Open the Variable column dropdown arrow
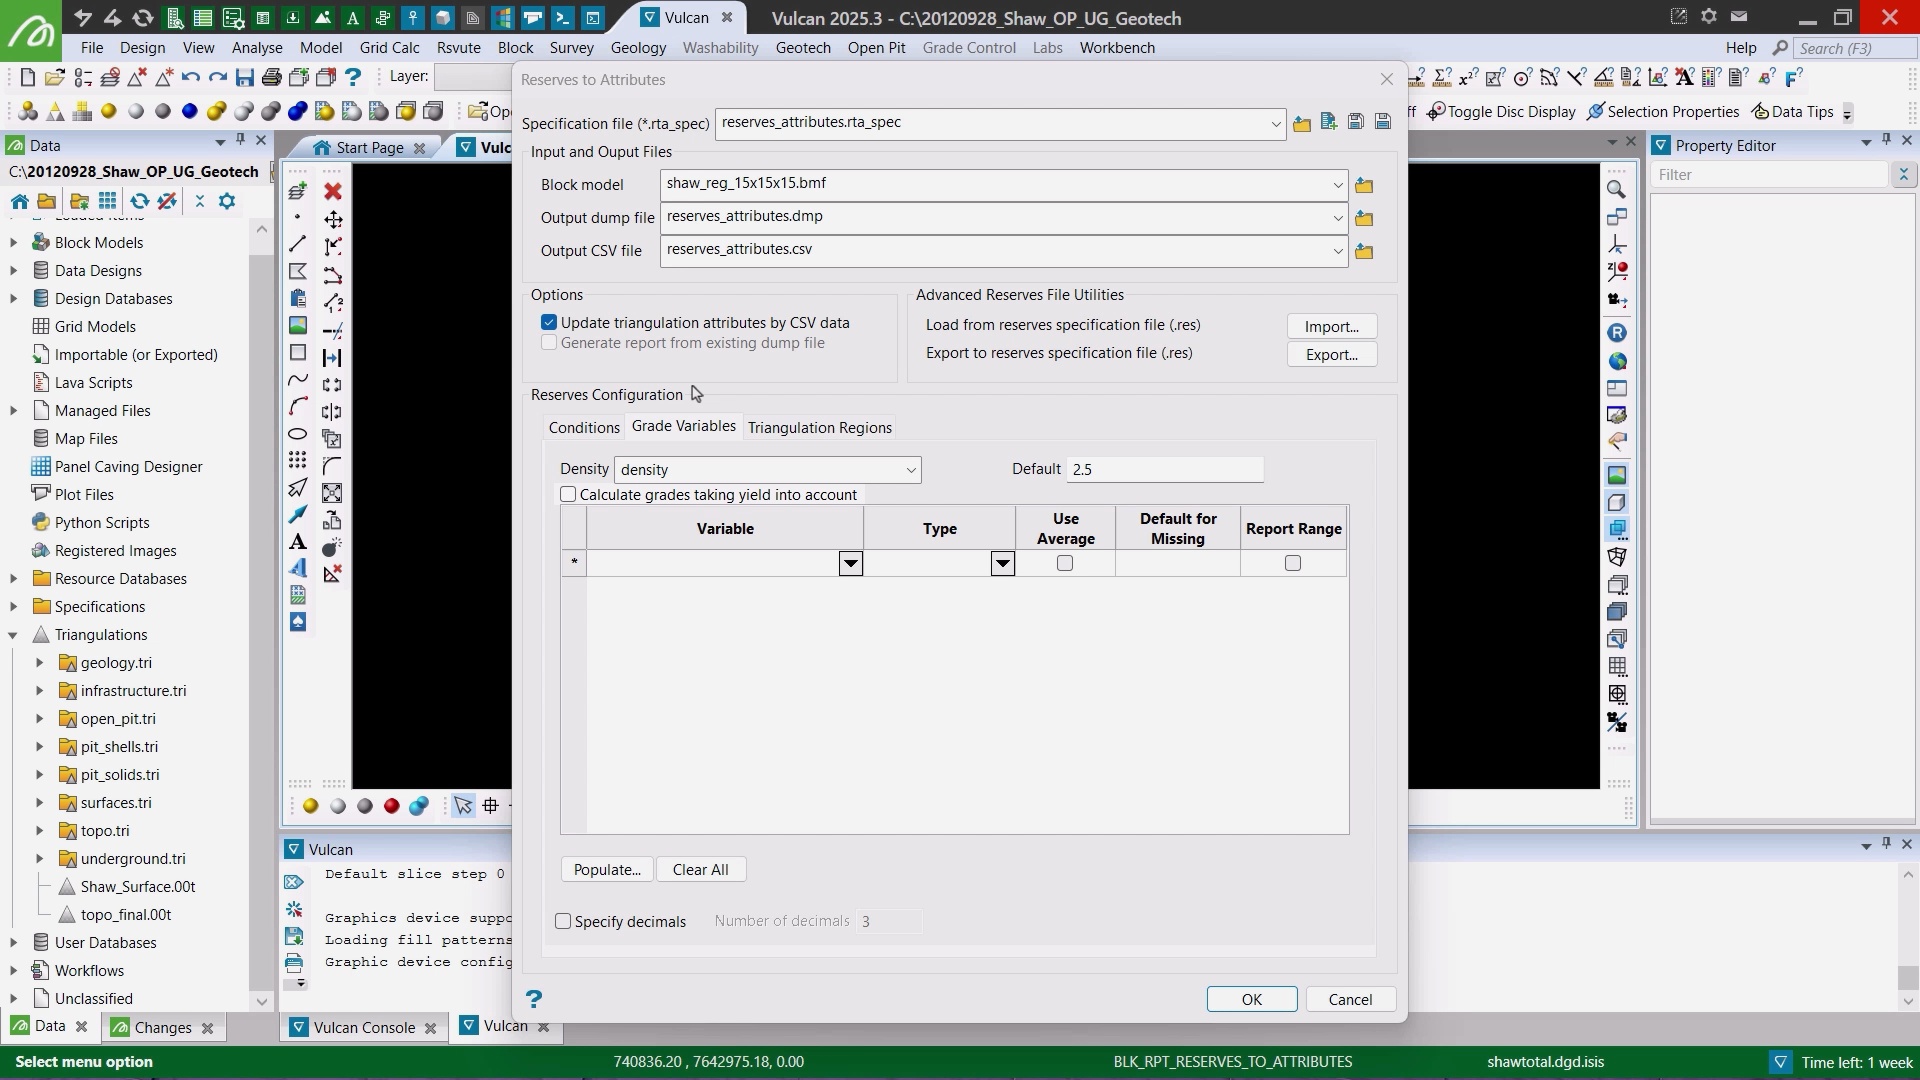The height and width of the screenshot is (1080, 1920). pyautogui.click(x=850, y=563)
